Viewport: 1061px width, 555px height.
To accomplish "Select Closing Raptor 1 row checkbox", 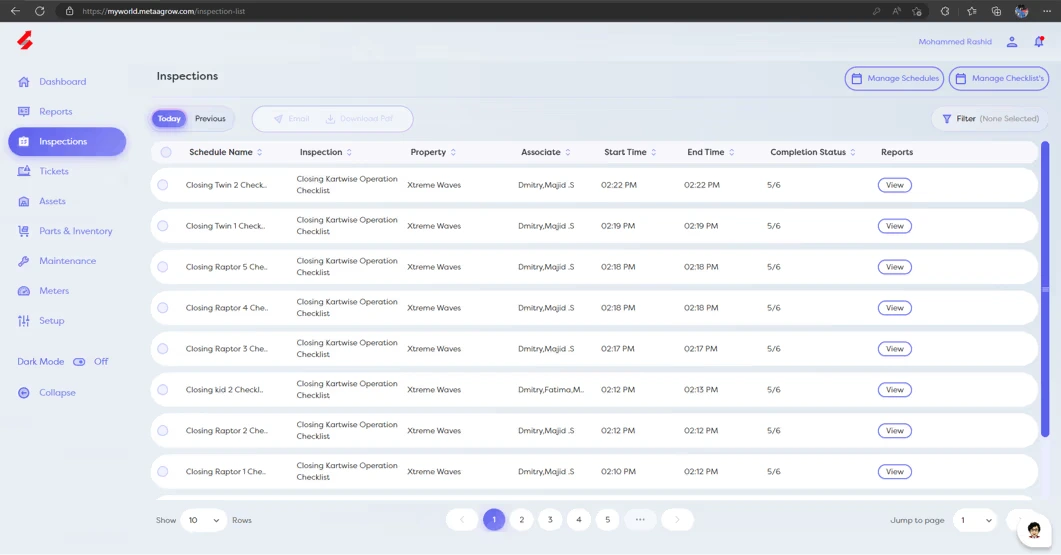I will point(162,472).
